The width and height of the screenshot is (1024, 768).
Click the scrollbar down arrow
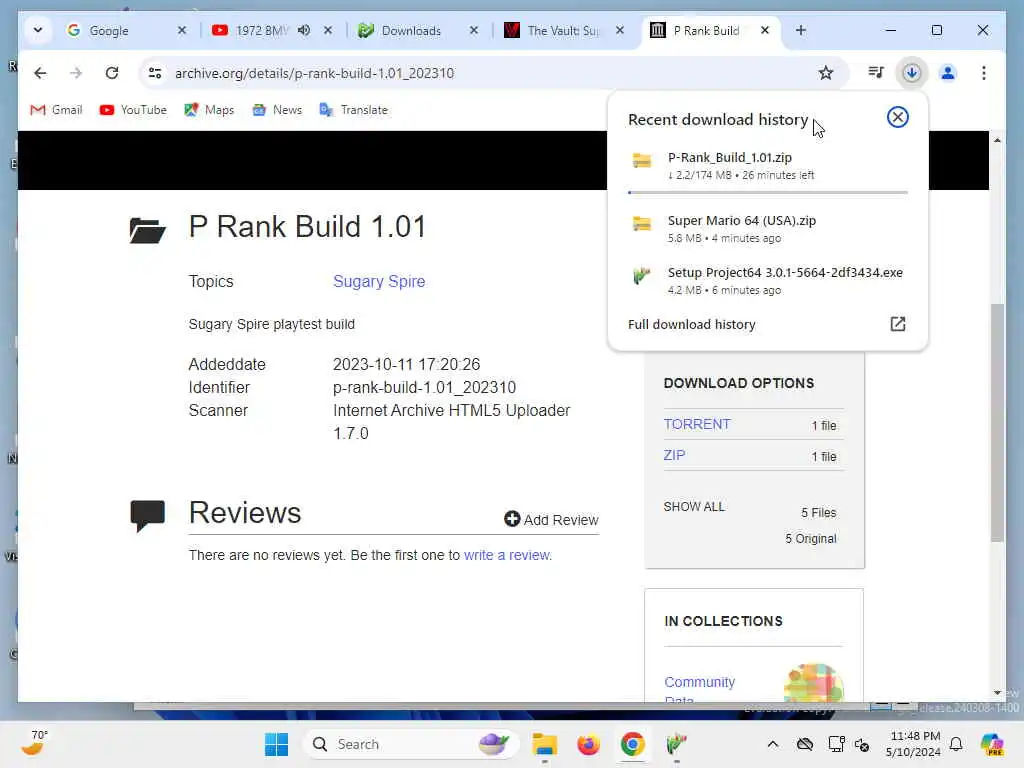[x=997, y=692]
